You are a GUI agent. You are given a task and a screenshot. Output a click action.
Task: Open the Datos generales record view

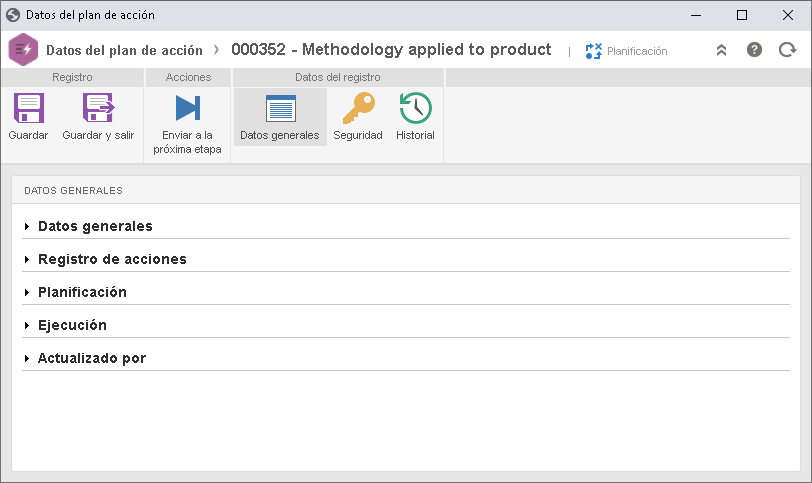[280, 117]
